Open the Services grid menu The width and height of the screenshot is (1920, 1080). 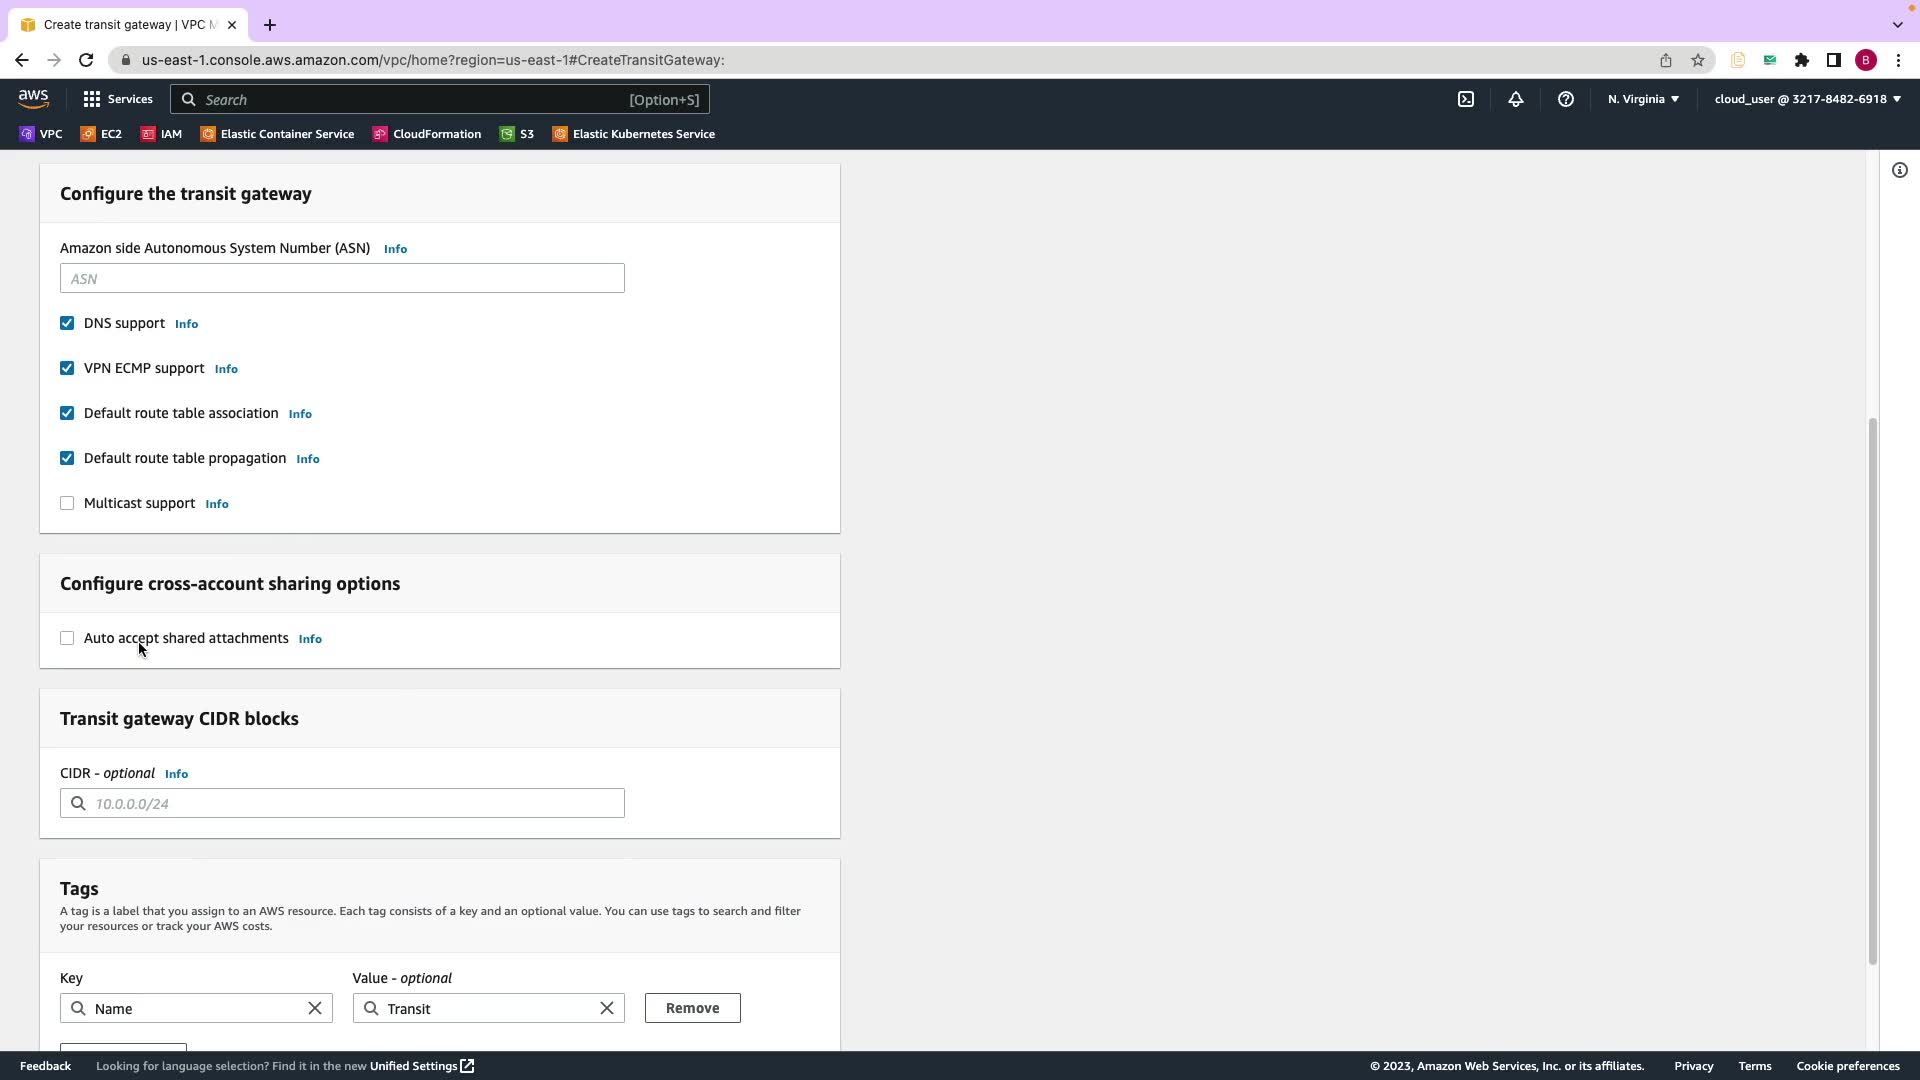click(x=117, y=99)
